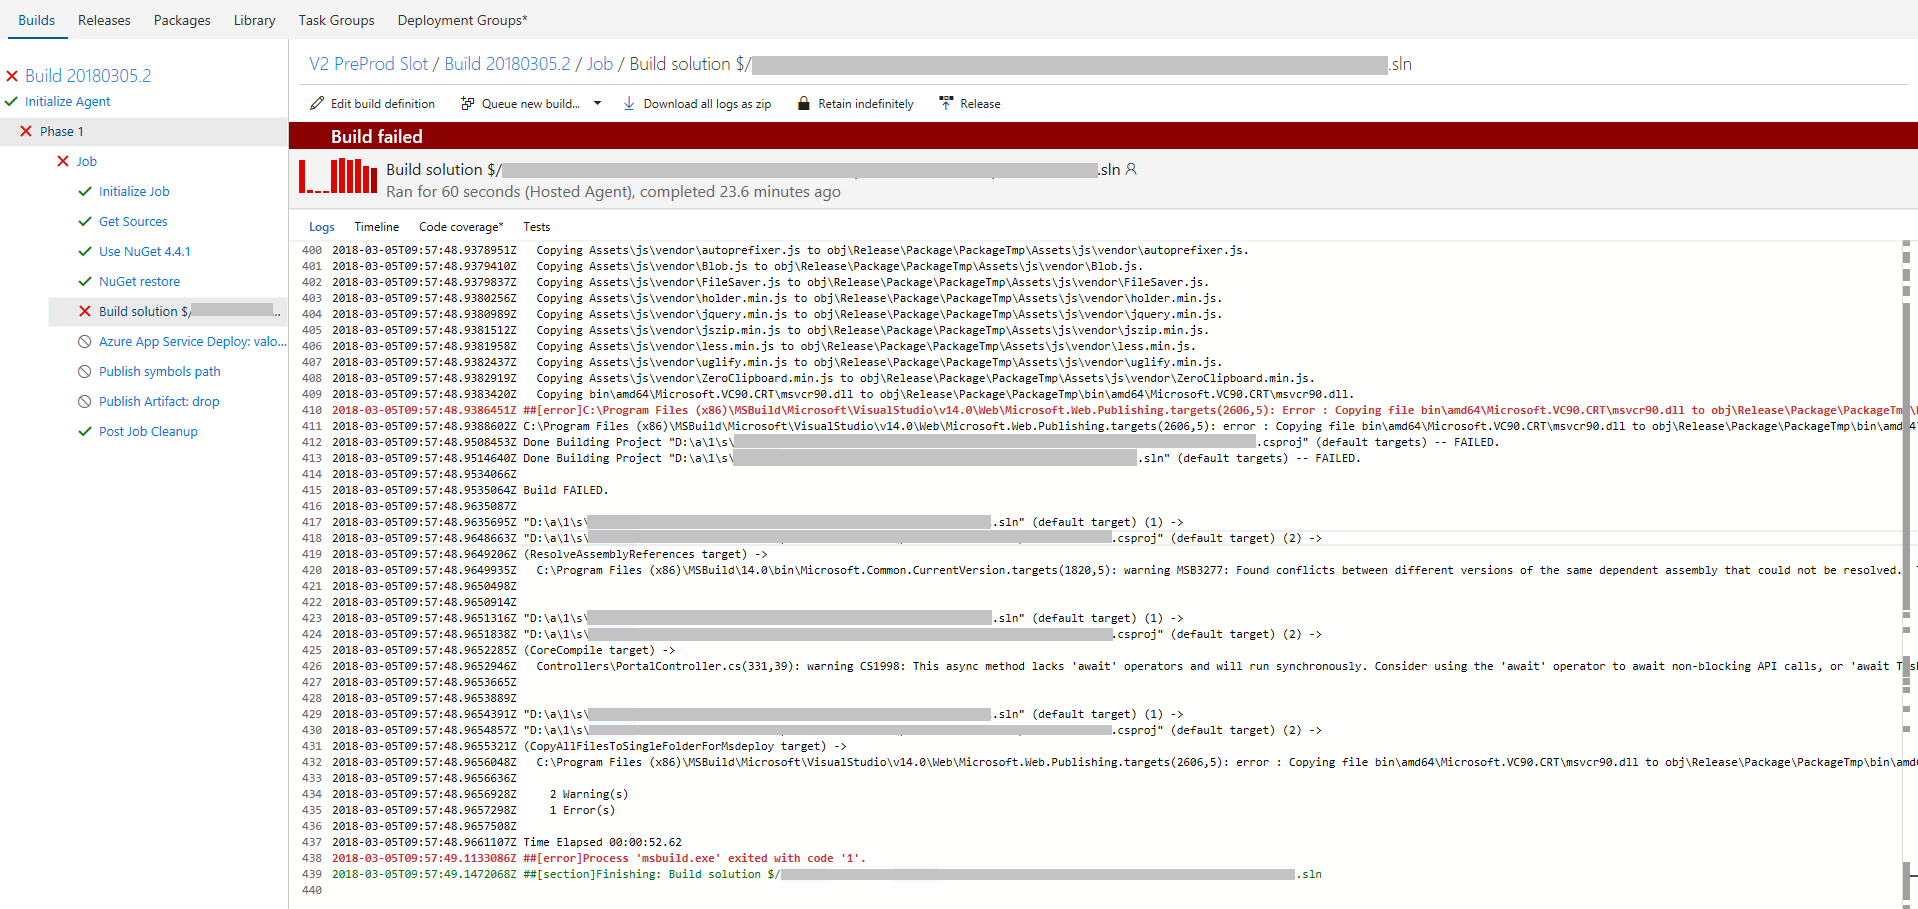Image resolution: width=1918 pixels, height=909 pixels.
Task: Open Publish Artifact: drop step
Action: (x=159, y=402)
